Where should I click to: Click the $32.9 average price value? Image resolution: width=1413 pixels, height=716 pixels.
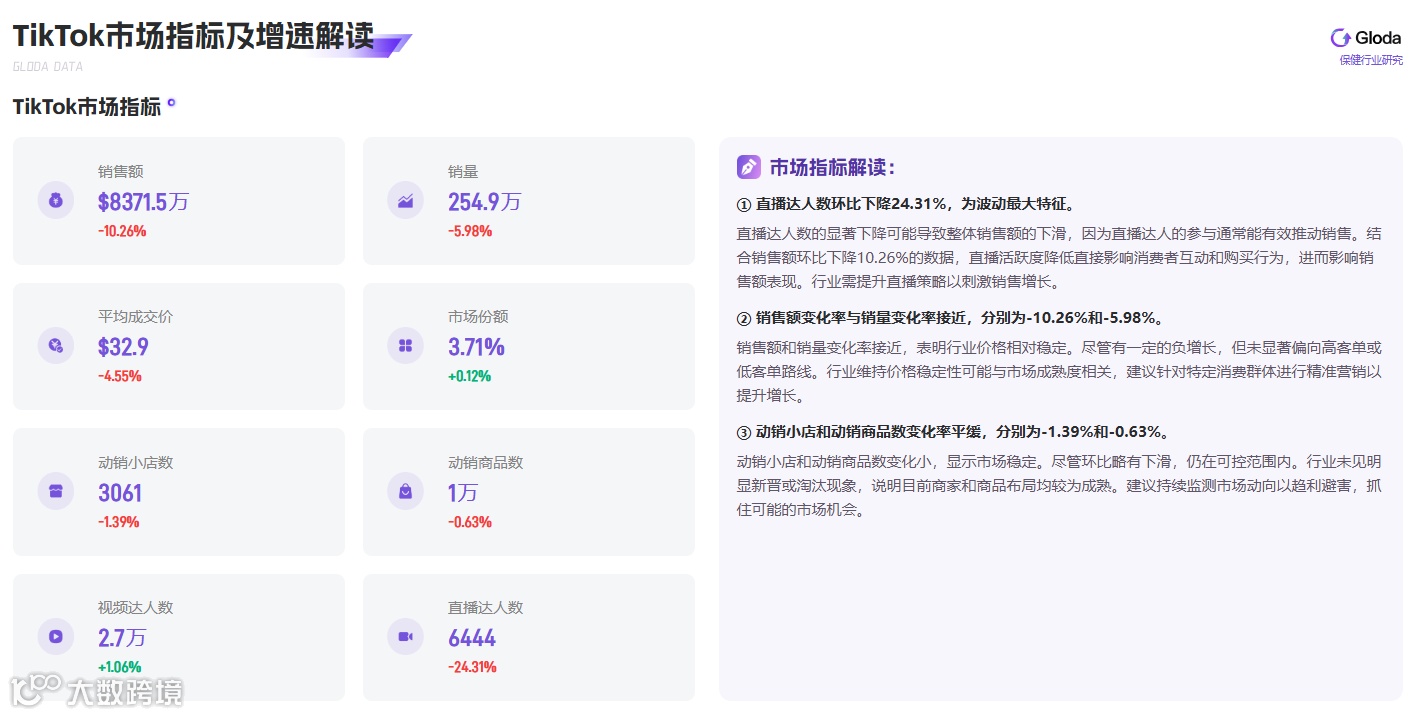[x=123, y=347]
